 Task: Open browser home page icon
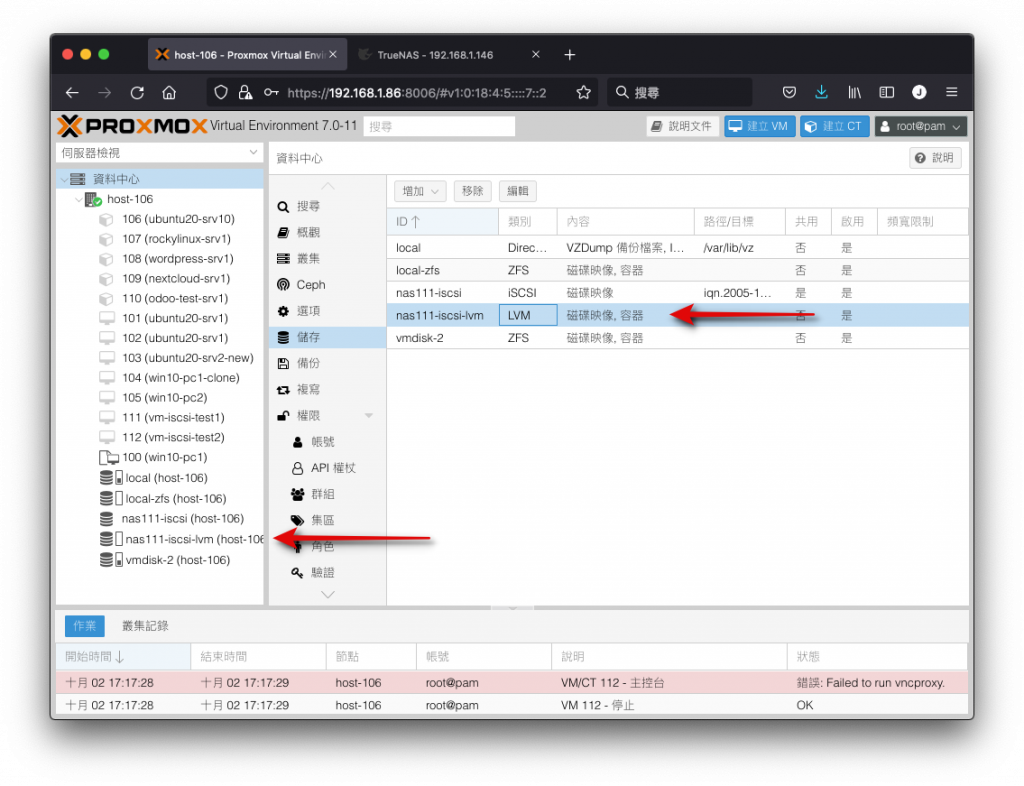point(169,93)
